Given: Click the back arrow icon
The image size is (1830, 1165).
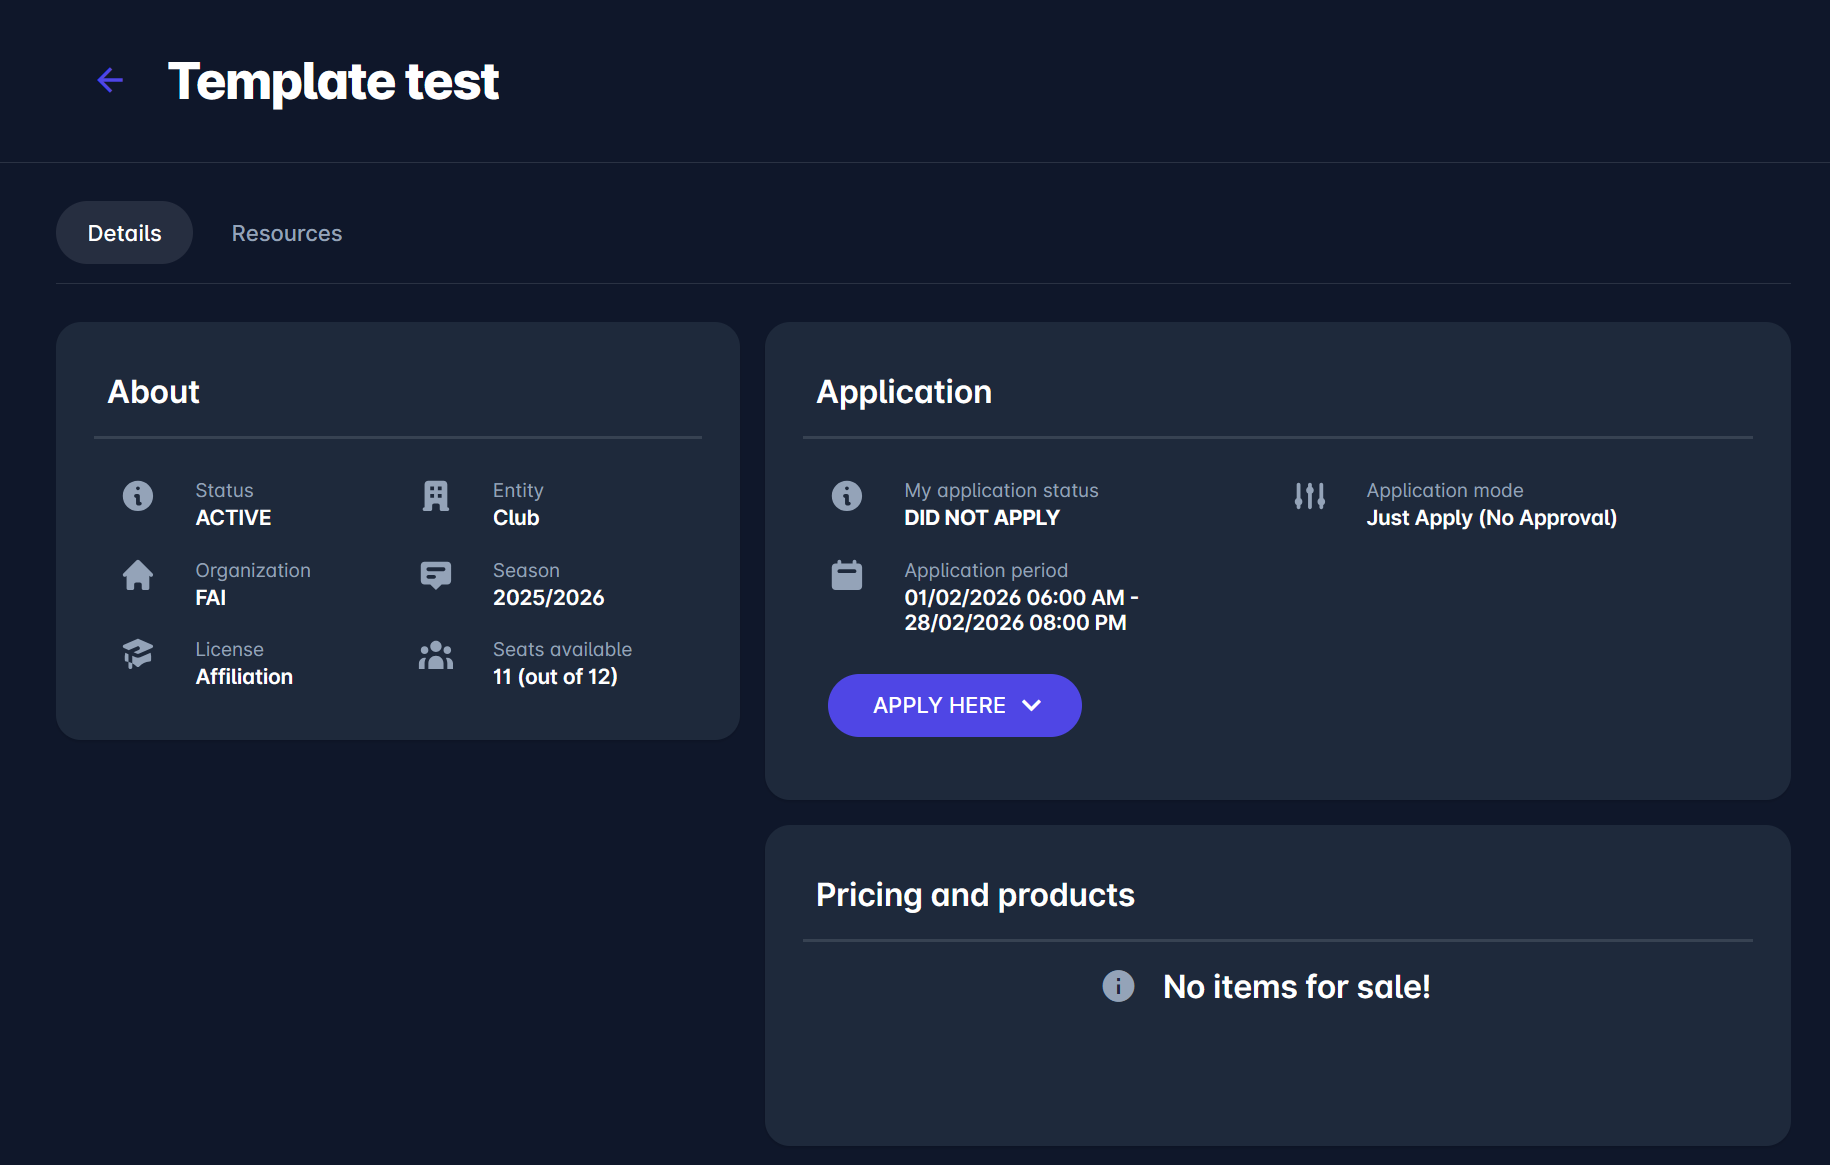Looking at the screenshot, I should [110, 80].
